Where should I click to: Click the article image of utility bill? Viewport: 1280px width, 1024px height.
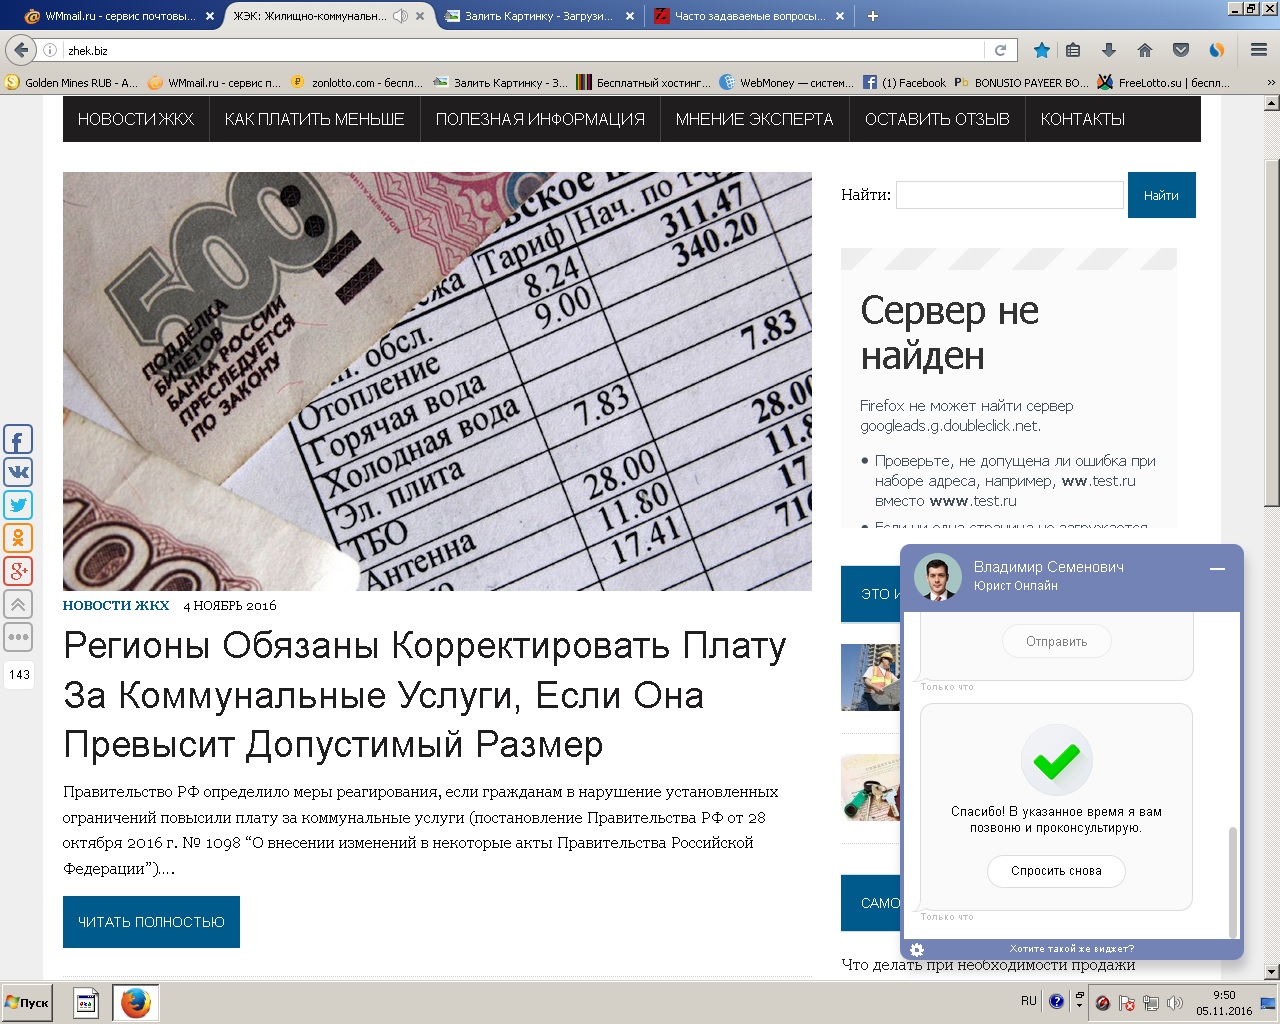(x=437, y=381)
